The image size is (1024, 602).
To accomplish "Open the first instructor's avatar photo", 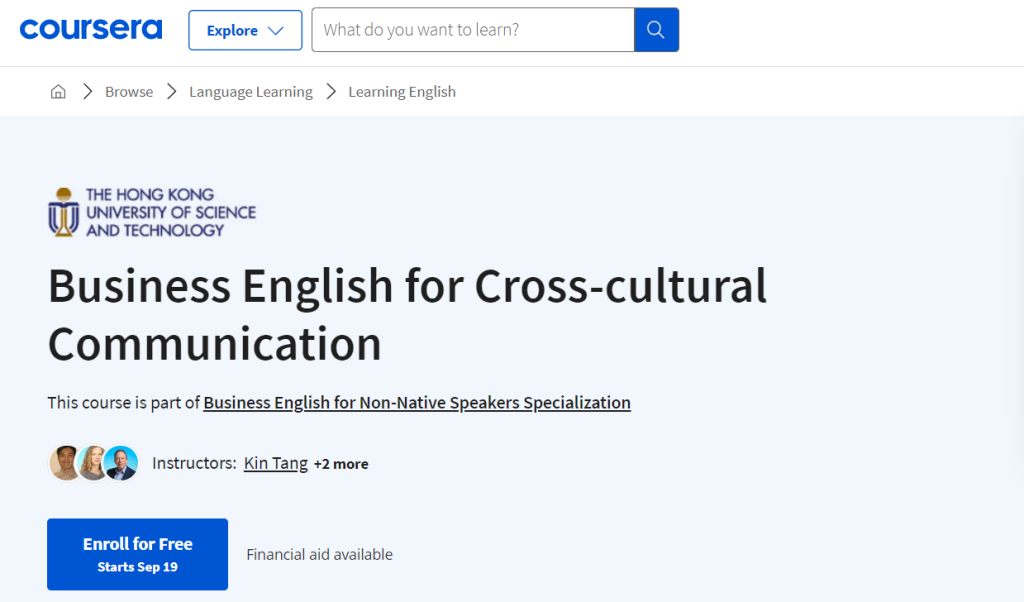I will [66, 463].
